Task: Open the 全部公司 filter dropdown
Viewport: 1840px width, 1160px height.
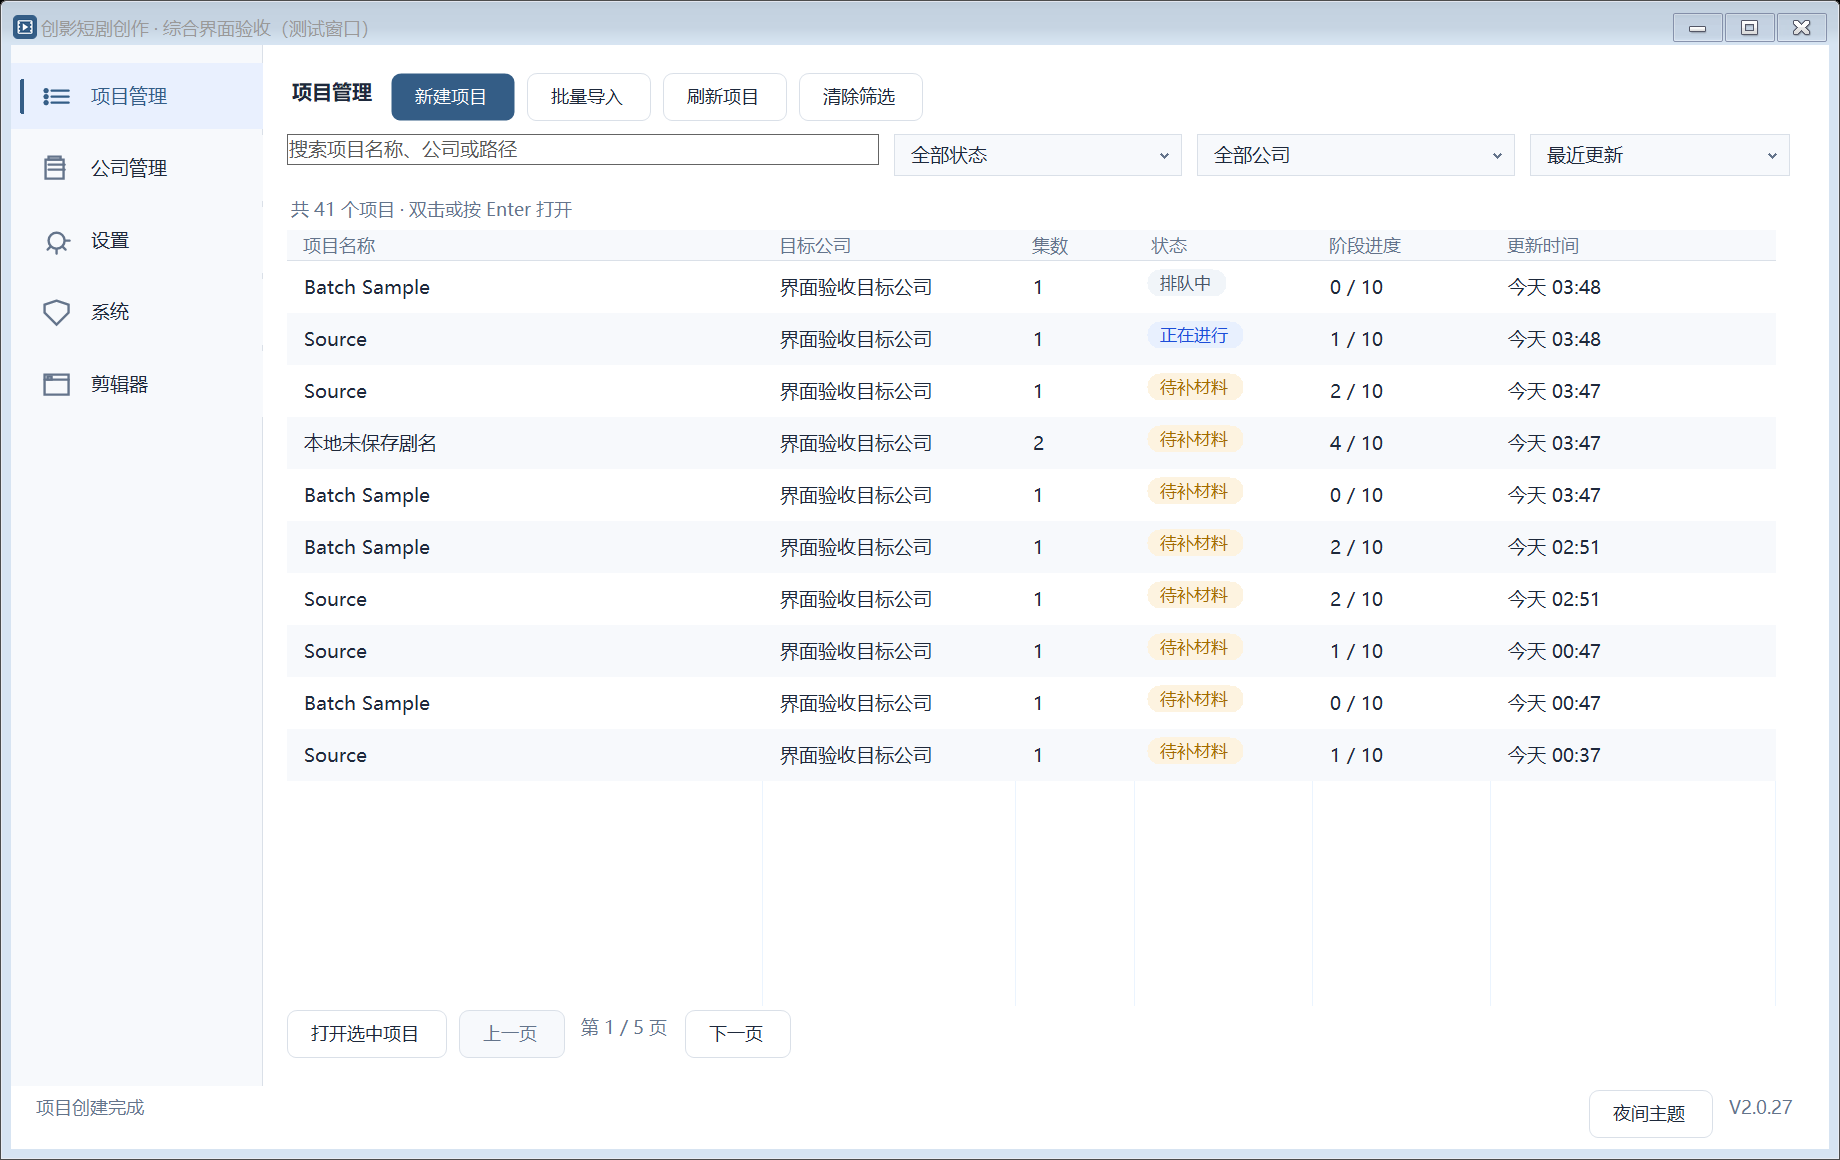Action: [1356, 155]
